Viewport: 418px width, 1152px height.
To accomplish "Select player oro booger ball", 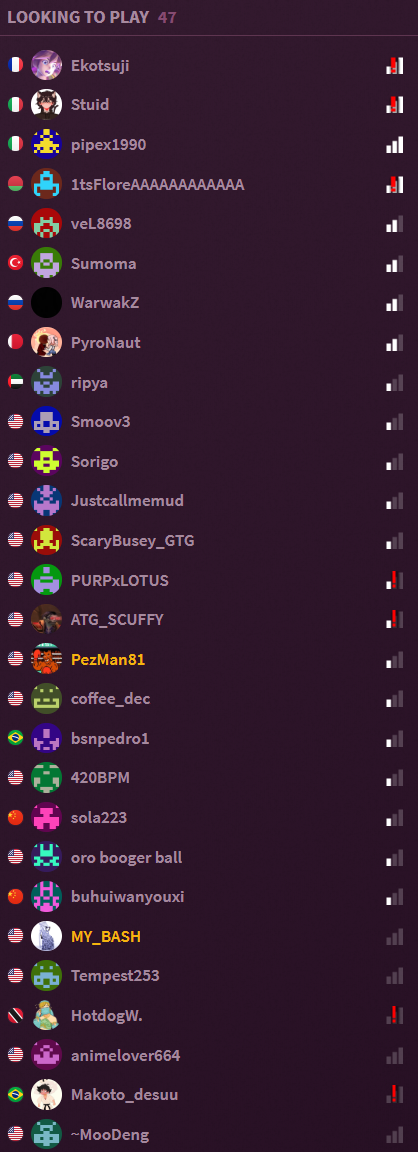I will [x=209, y=857].
